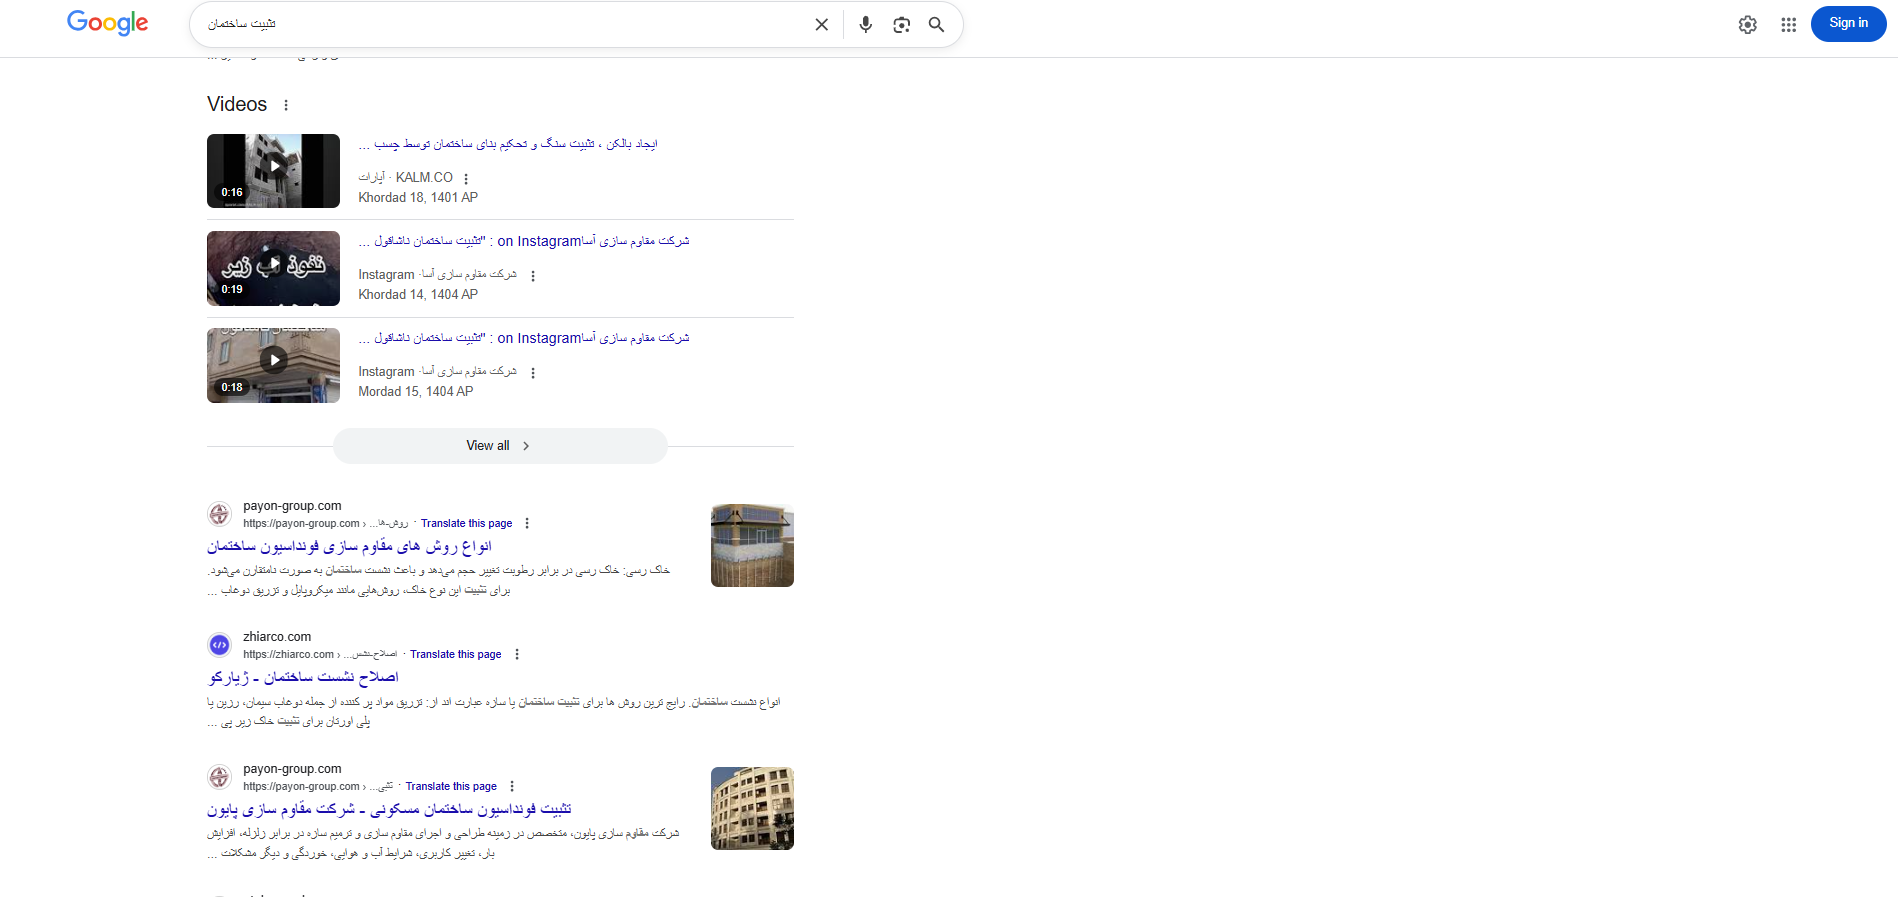
Task: Open more options for Khordad 14 video
Action: click(x=533, y=276)
